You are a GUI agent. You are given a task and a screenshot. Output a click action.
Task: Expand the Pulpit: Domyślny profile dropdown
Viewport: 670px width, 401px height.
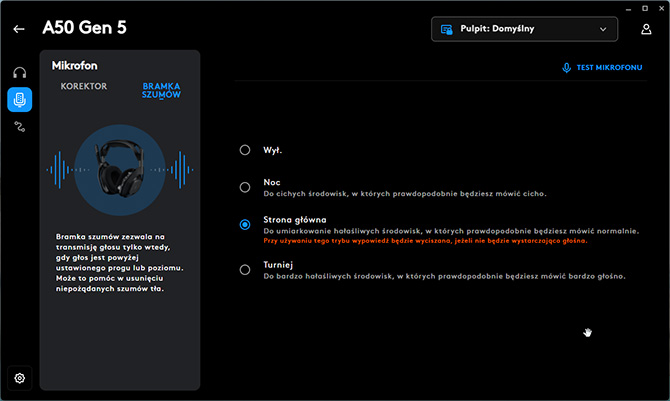[x=524, y=29]
